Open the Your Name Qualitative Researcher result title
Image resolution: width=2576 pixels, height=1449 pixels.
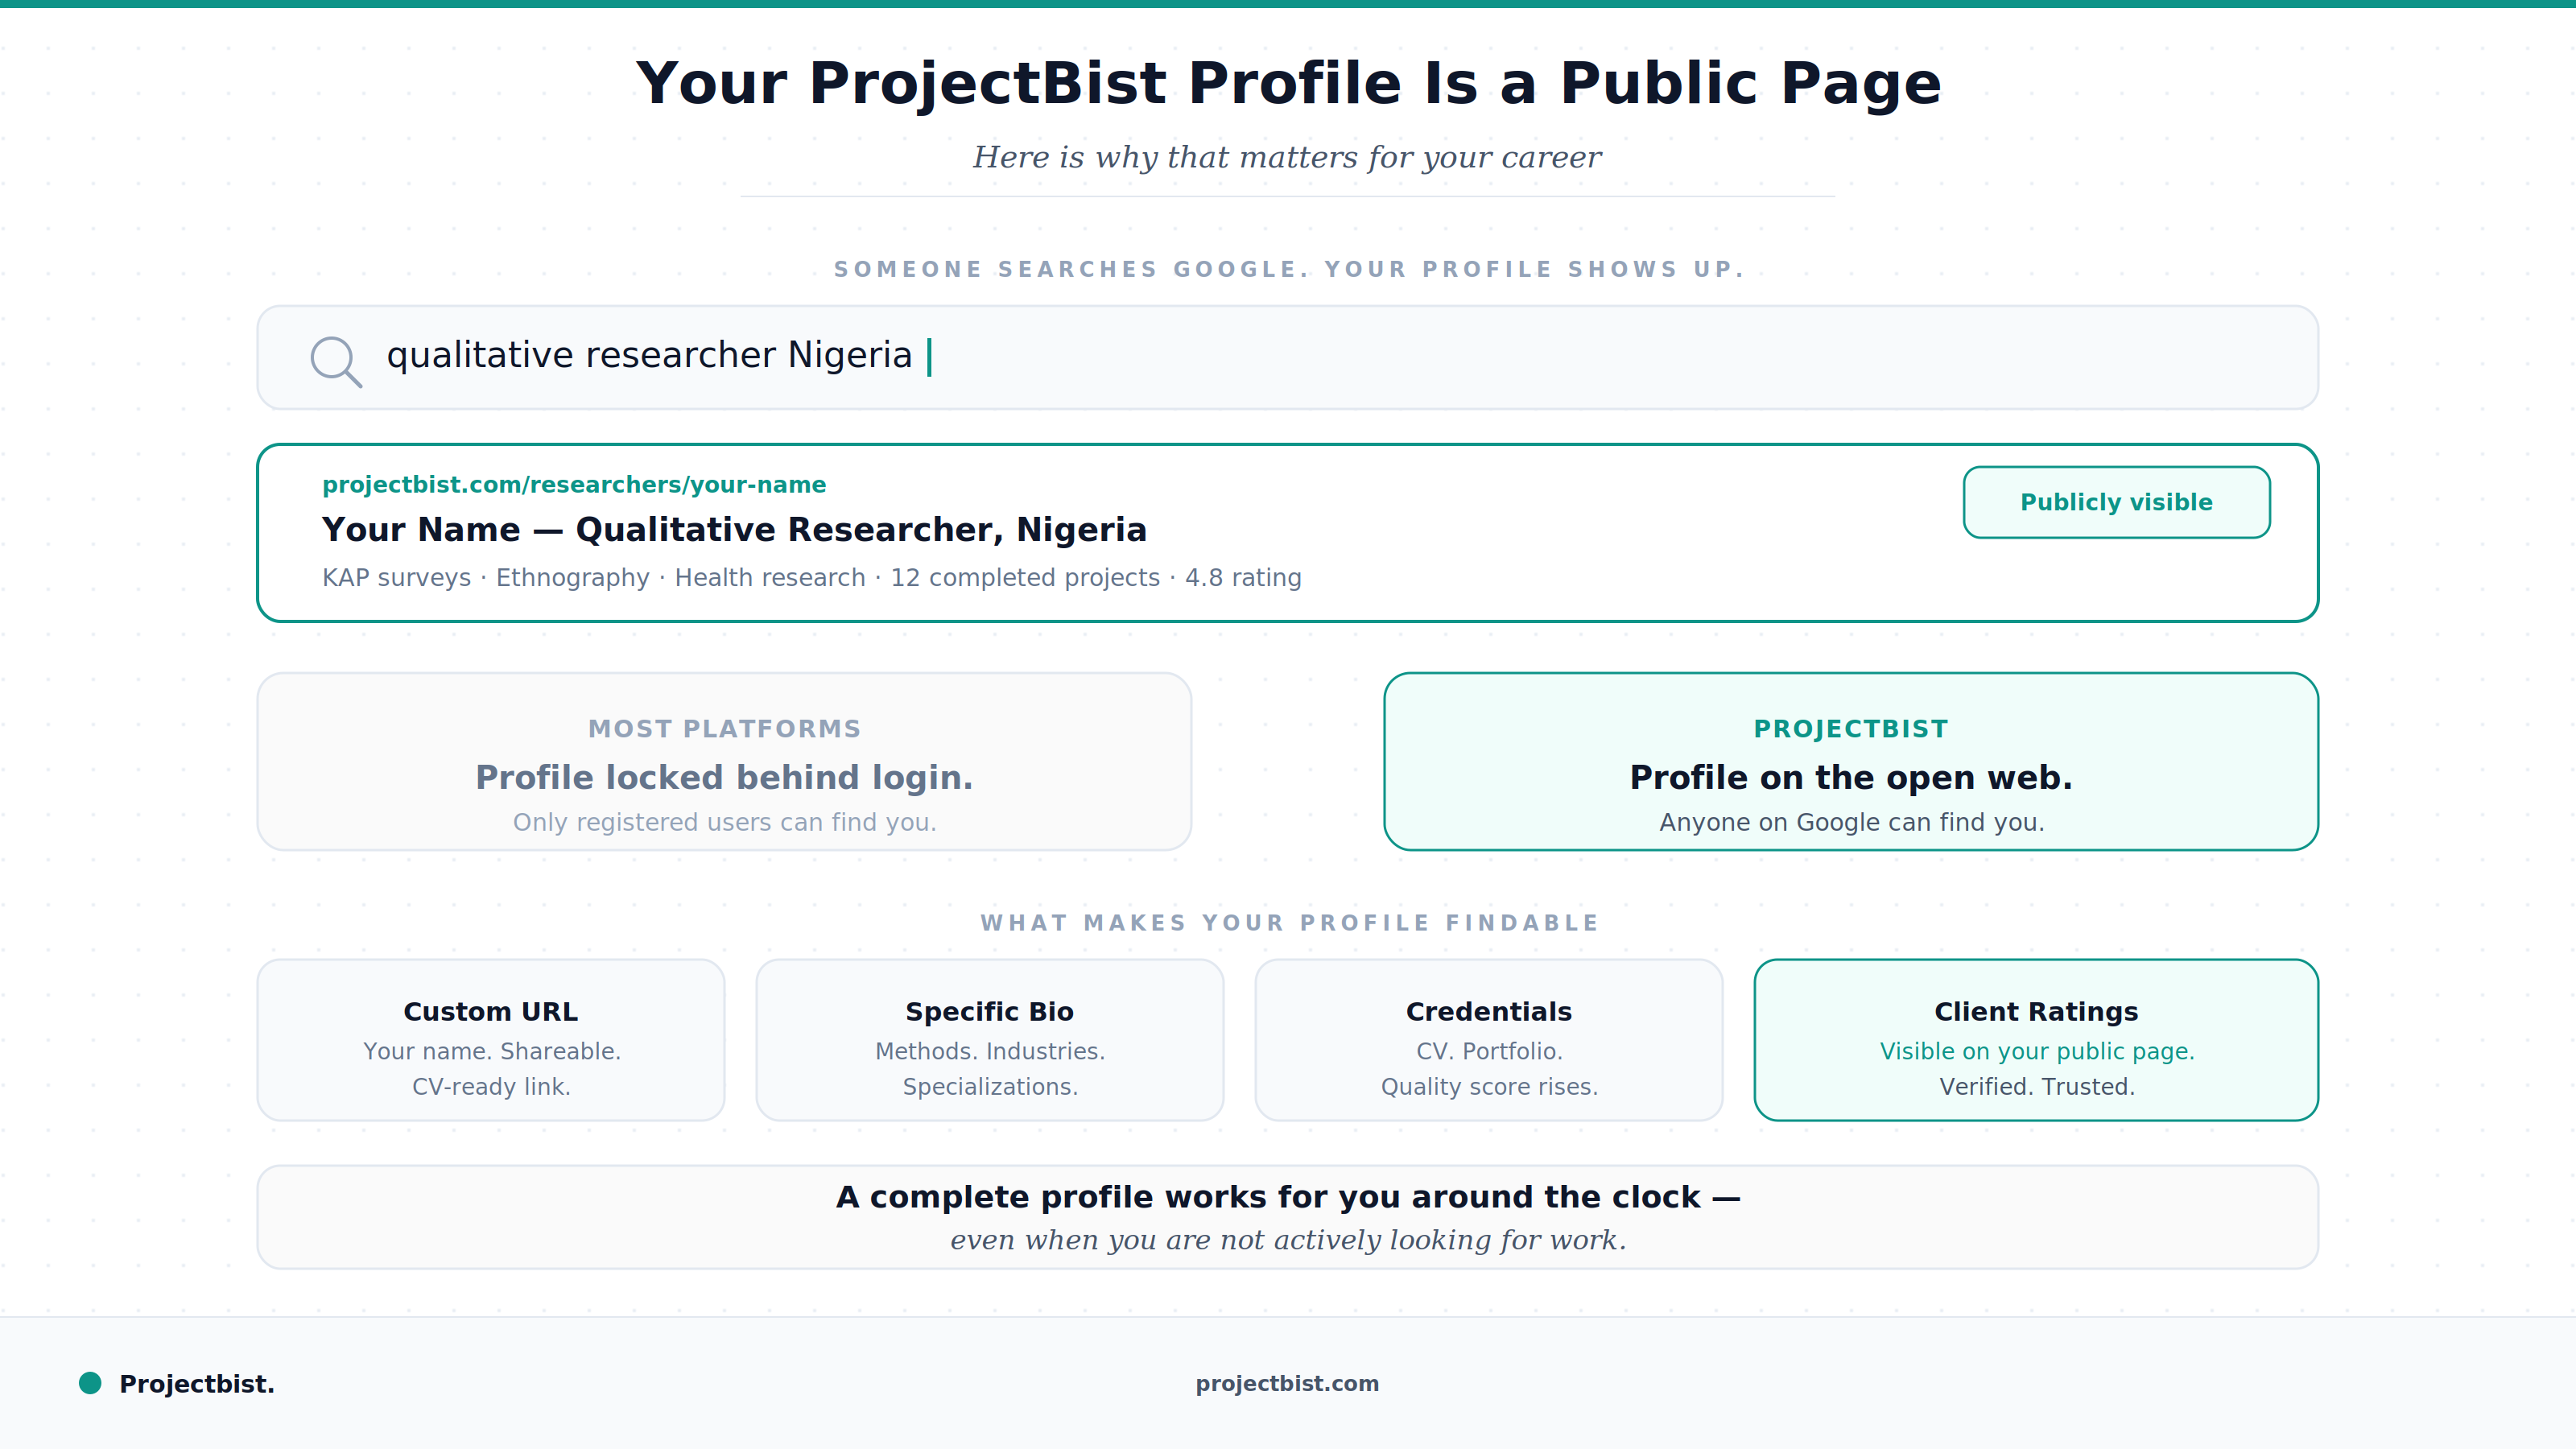(x=733, y=530)
